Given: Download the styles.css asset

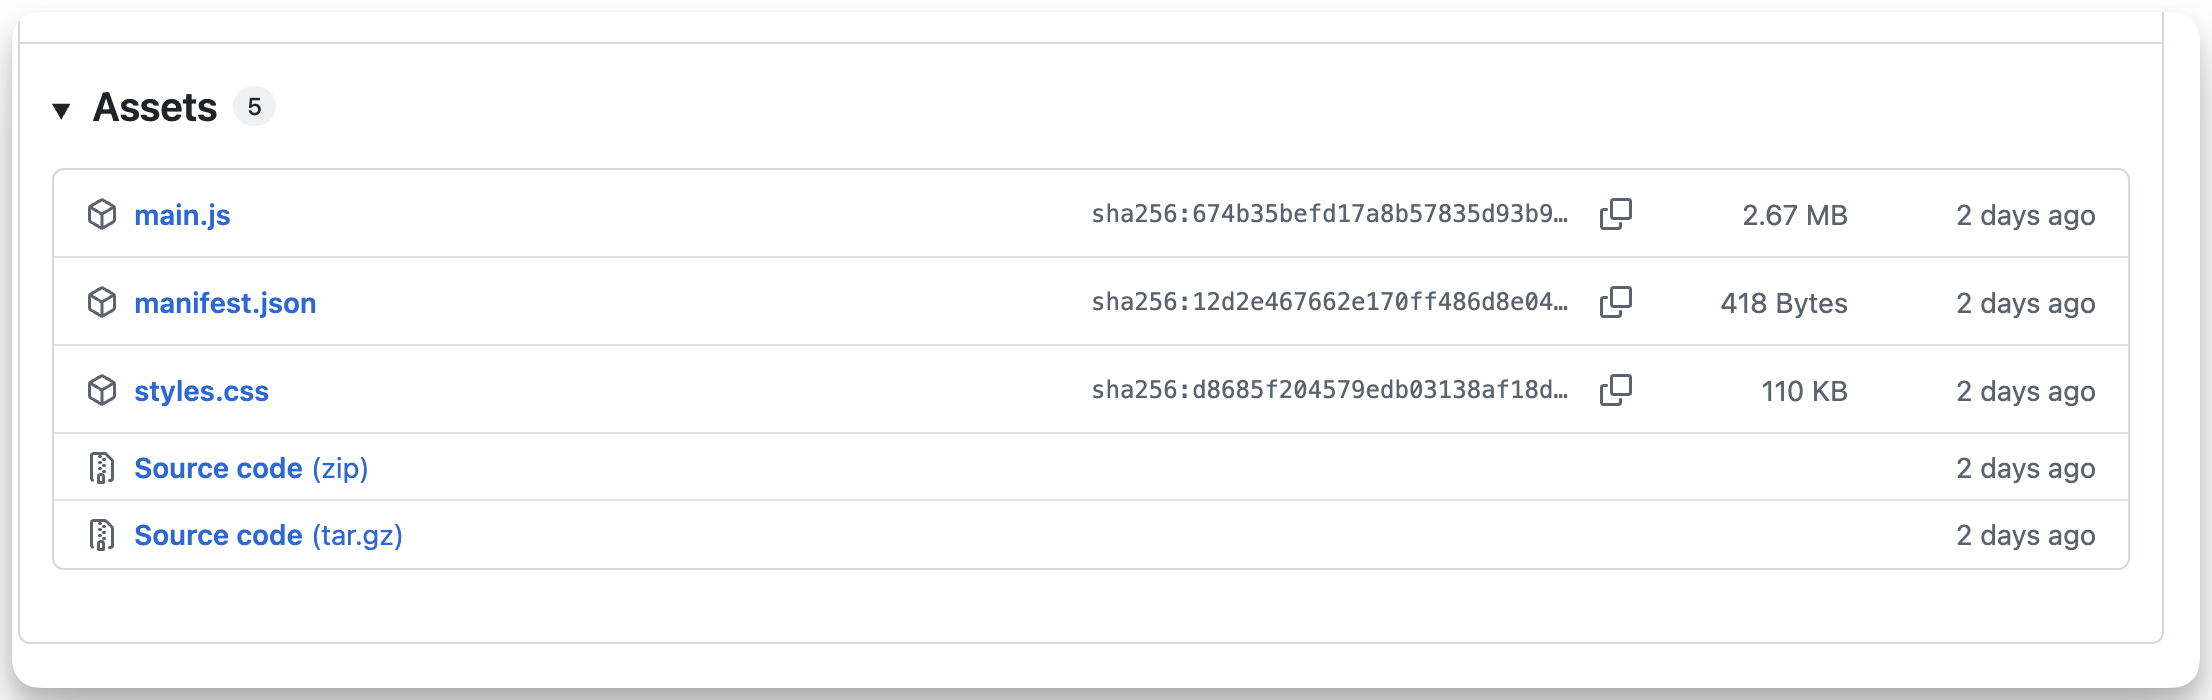Looking at the screenshot, I should click(201, 391).
